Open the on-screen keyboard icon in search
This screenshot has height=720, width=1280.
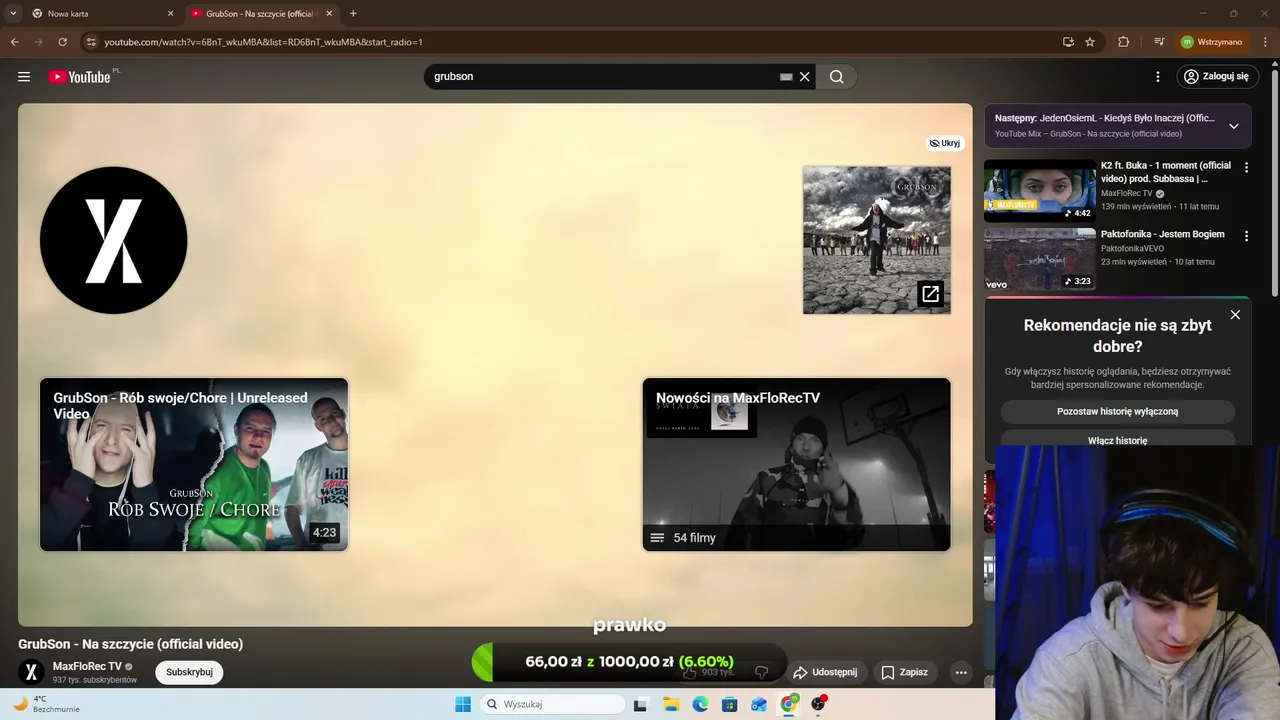(786, 77)
